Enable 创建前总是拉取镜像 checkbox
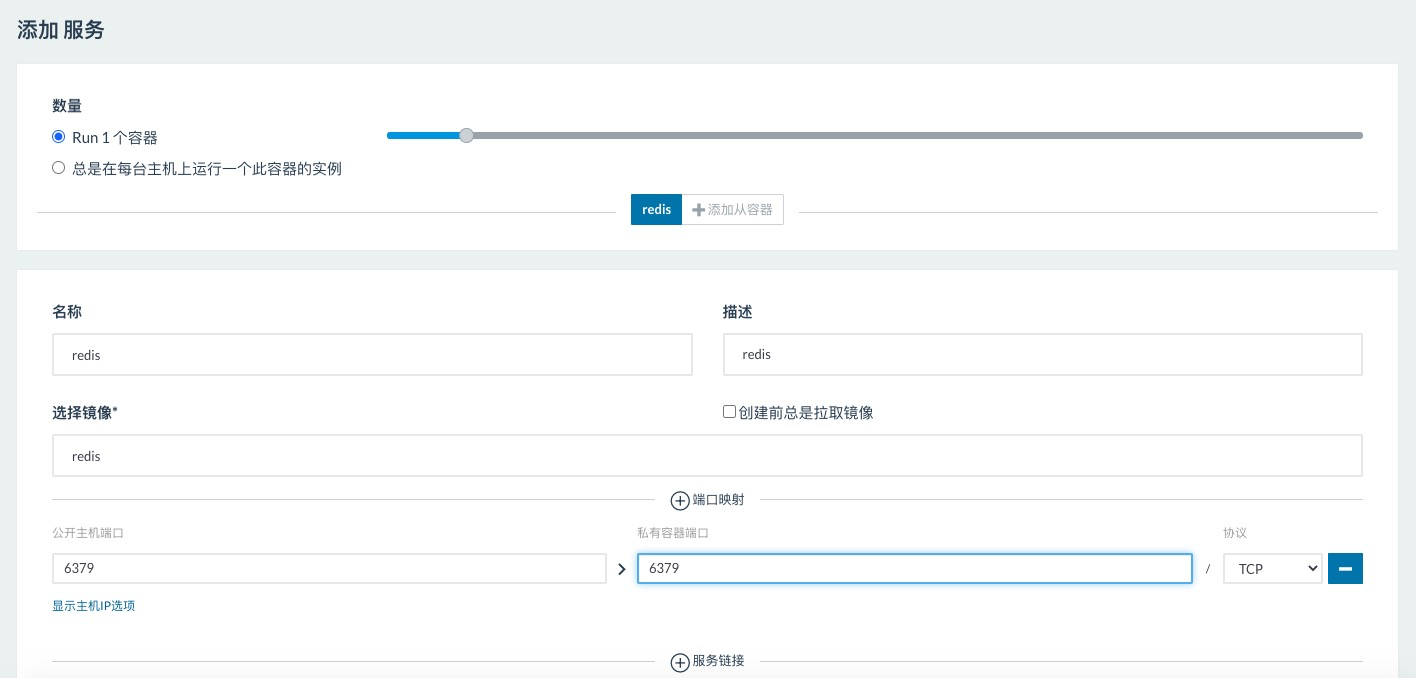The width and height of the screenshot is (1416, 678). 729,411
